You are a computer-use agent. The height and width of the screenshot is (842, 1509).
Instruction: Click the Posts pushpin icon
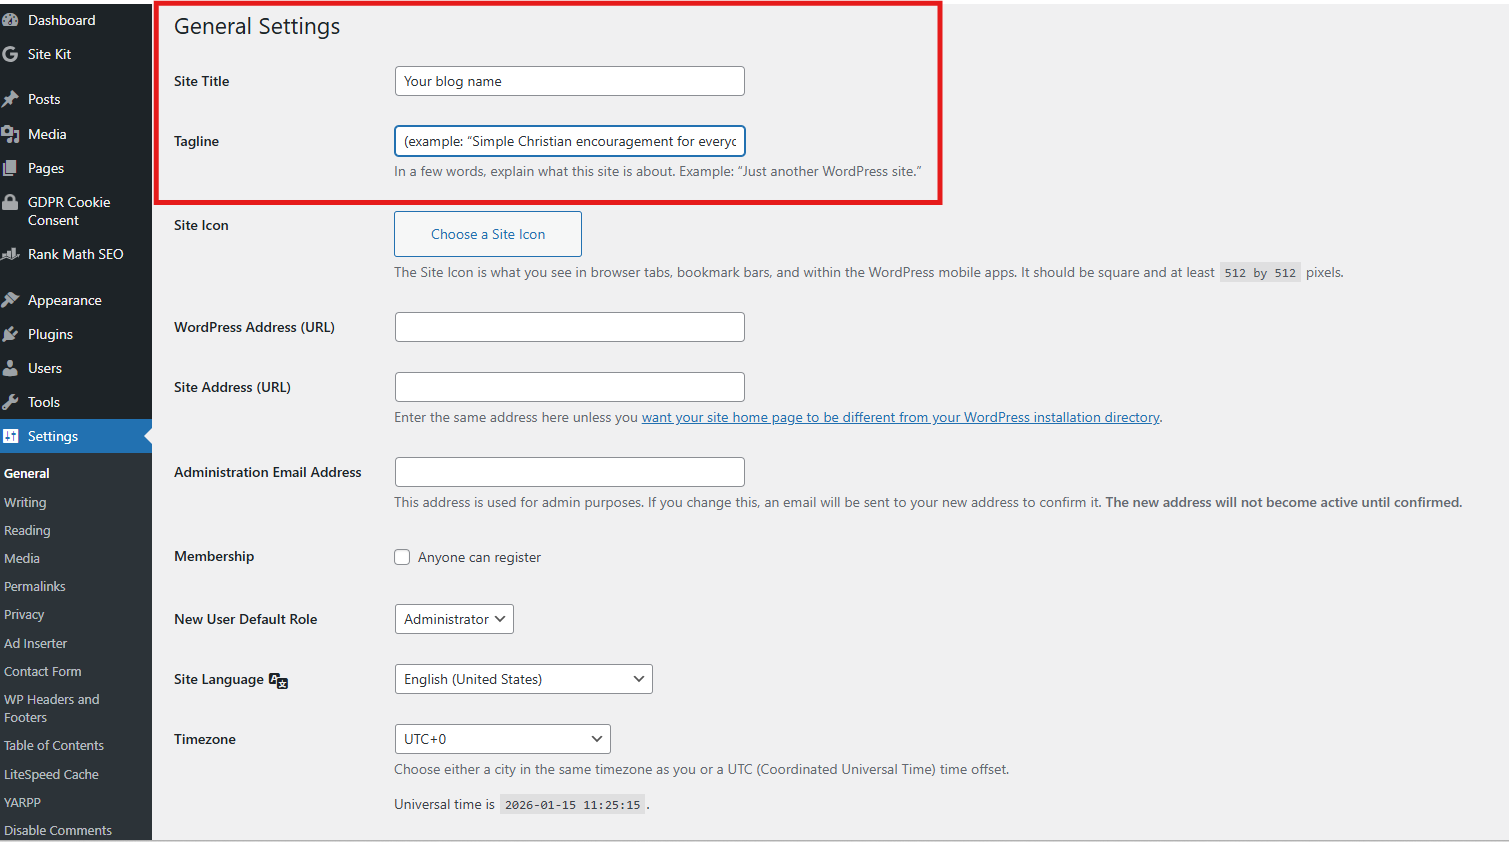(x=11, y=99)
